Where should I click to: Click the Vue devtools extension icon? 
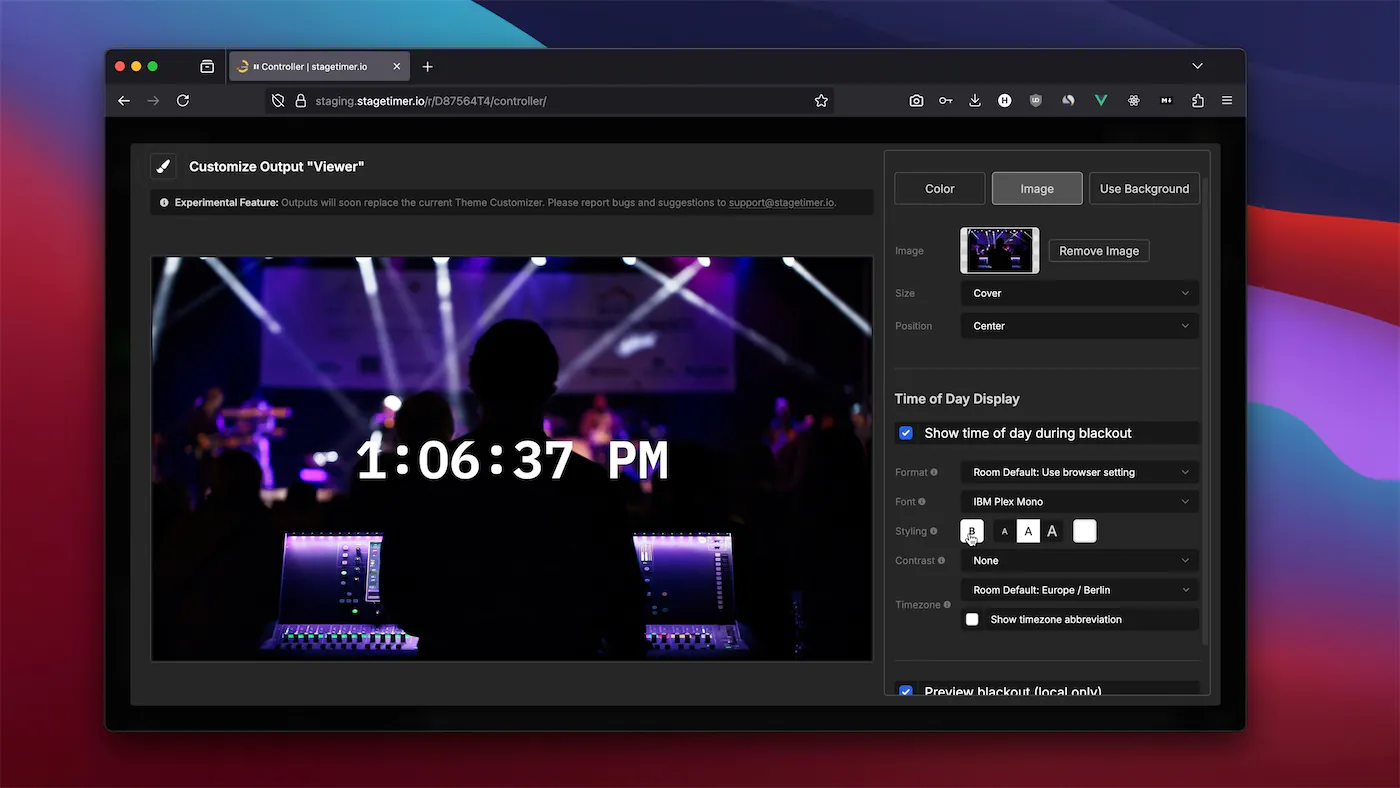(x=1101, y=101)
